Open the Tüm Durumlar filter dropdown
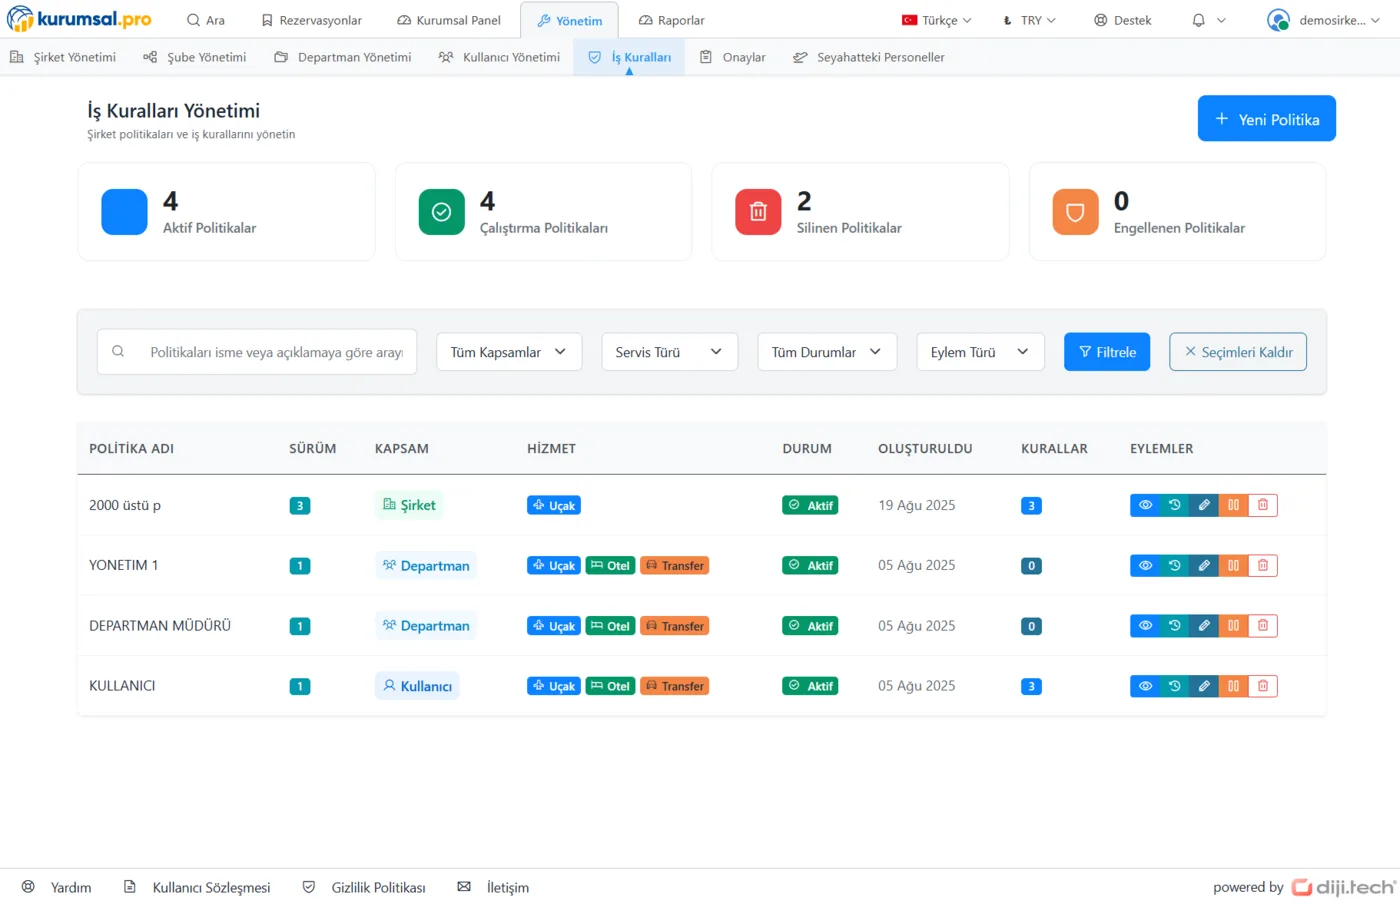This screenshot has height=904, width=1400. (826, 352)
